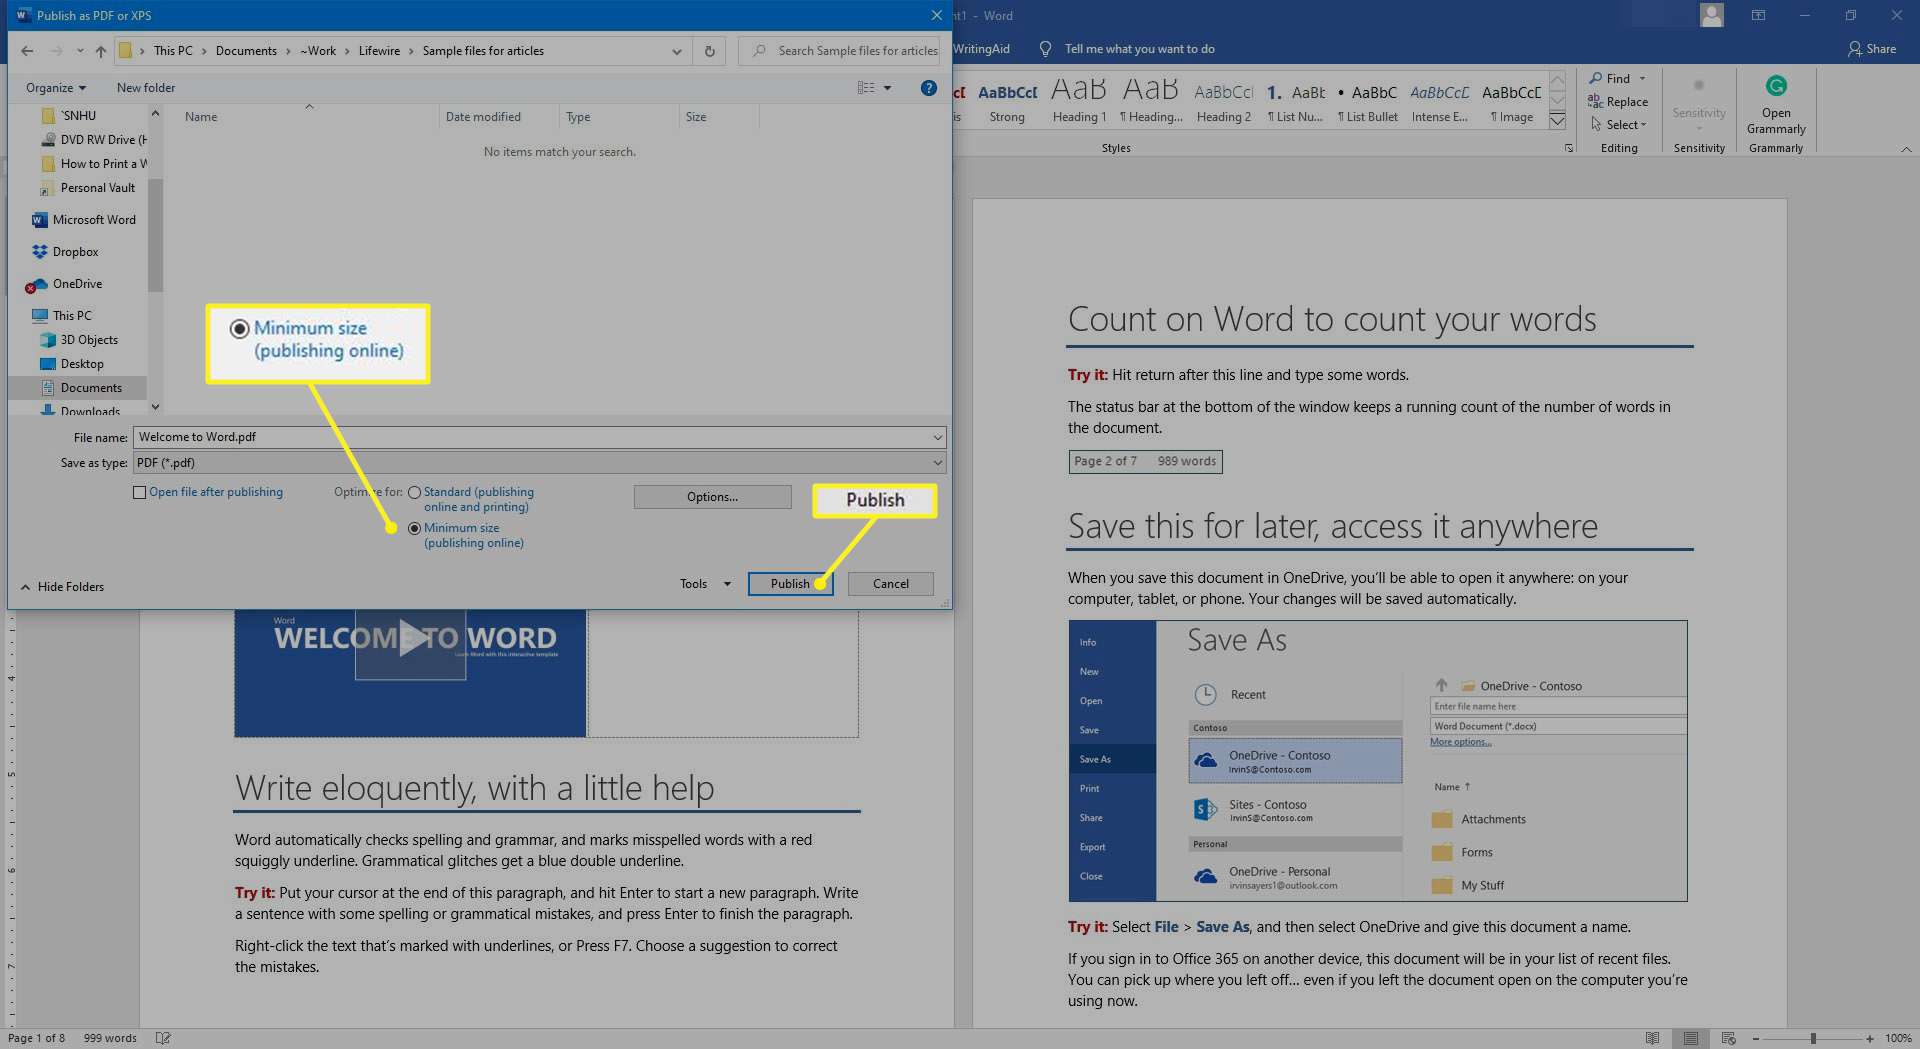Collapse the Word ribbon
Image resolution: width=1920 pixels, height=1049 pixels.
(1906, 149)
